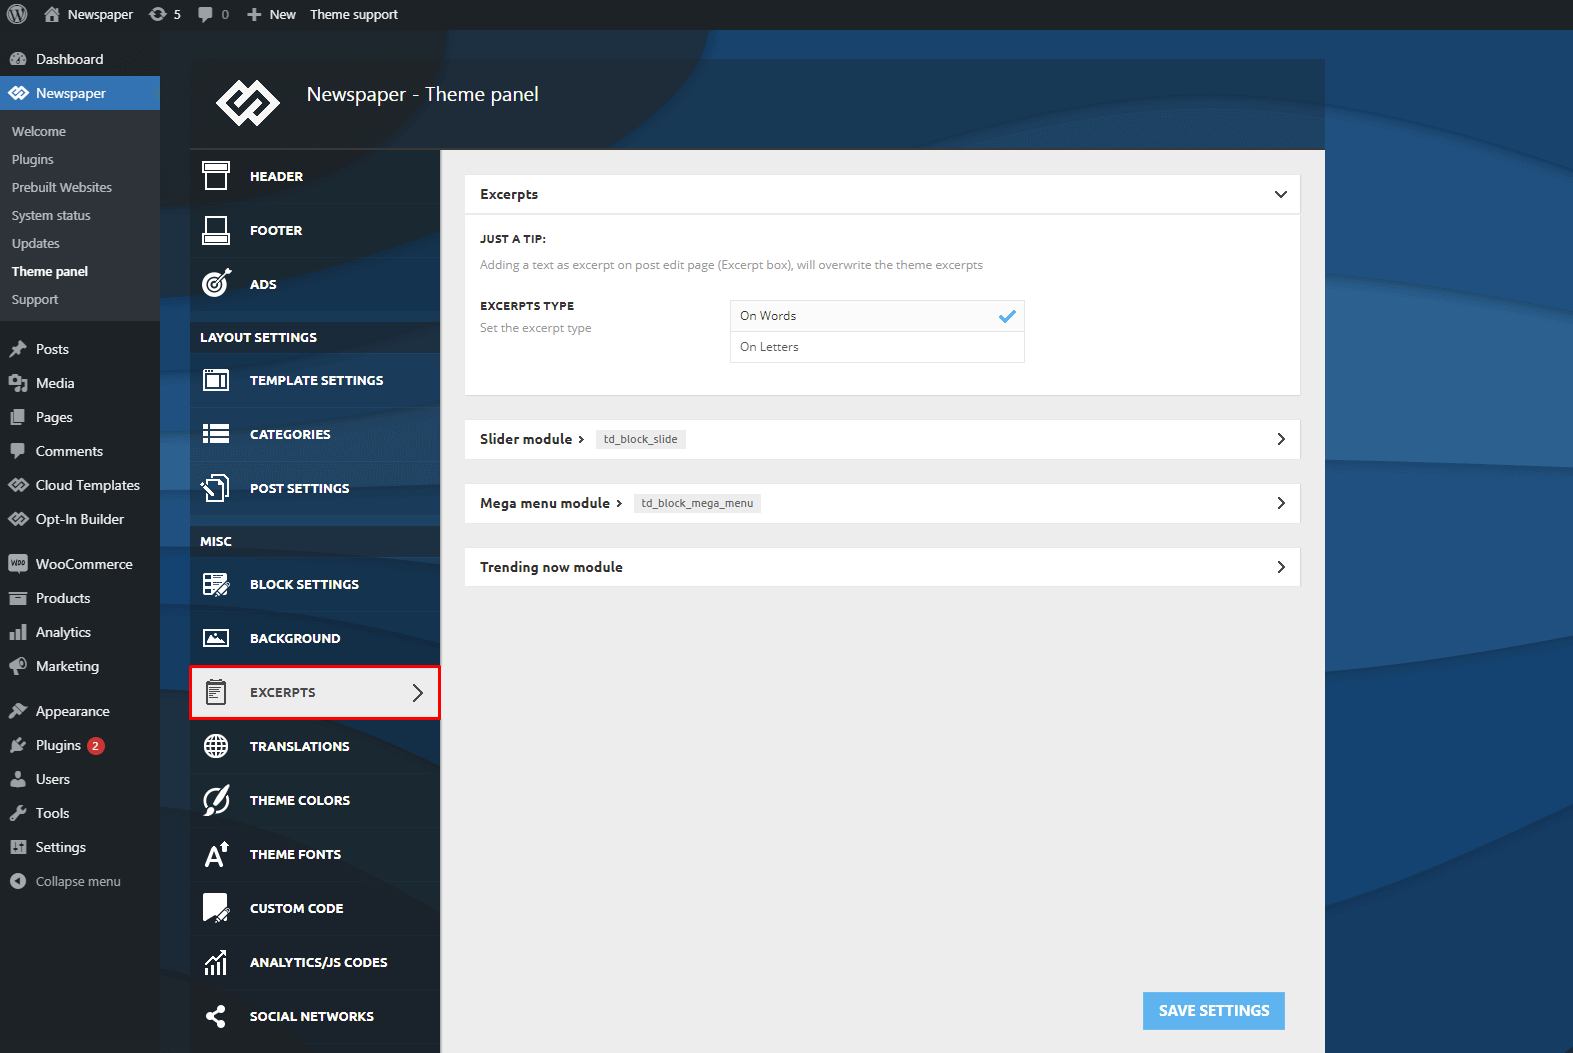Click the WordPress logo icon in admin bar
The height and width of the screenshot is (1053, 1573).
click(17, 14)
